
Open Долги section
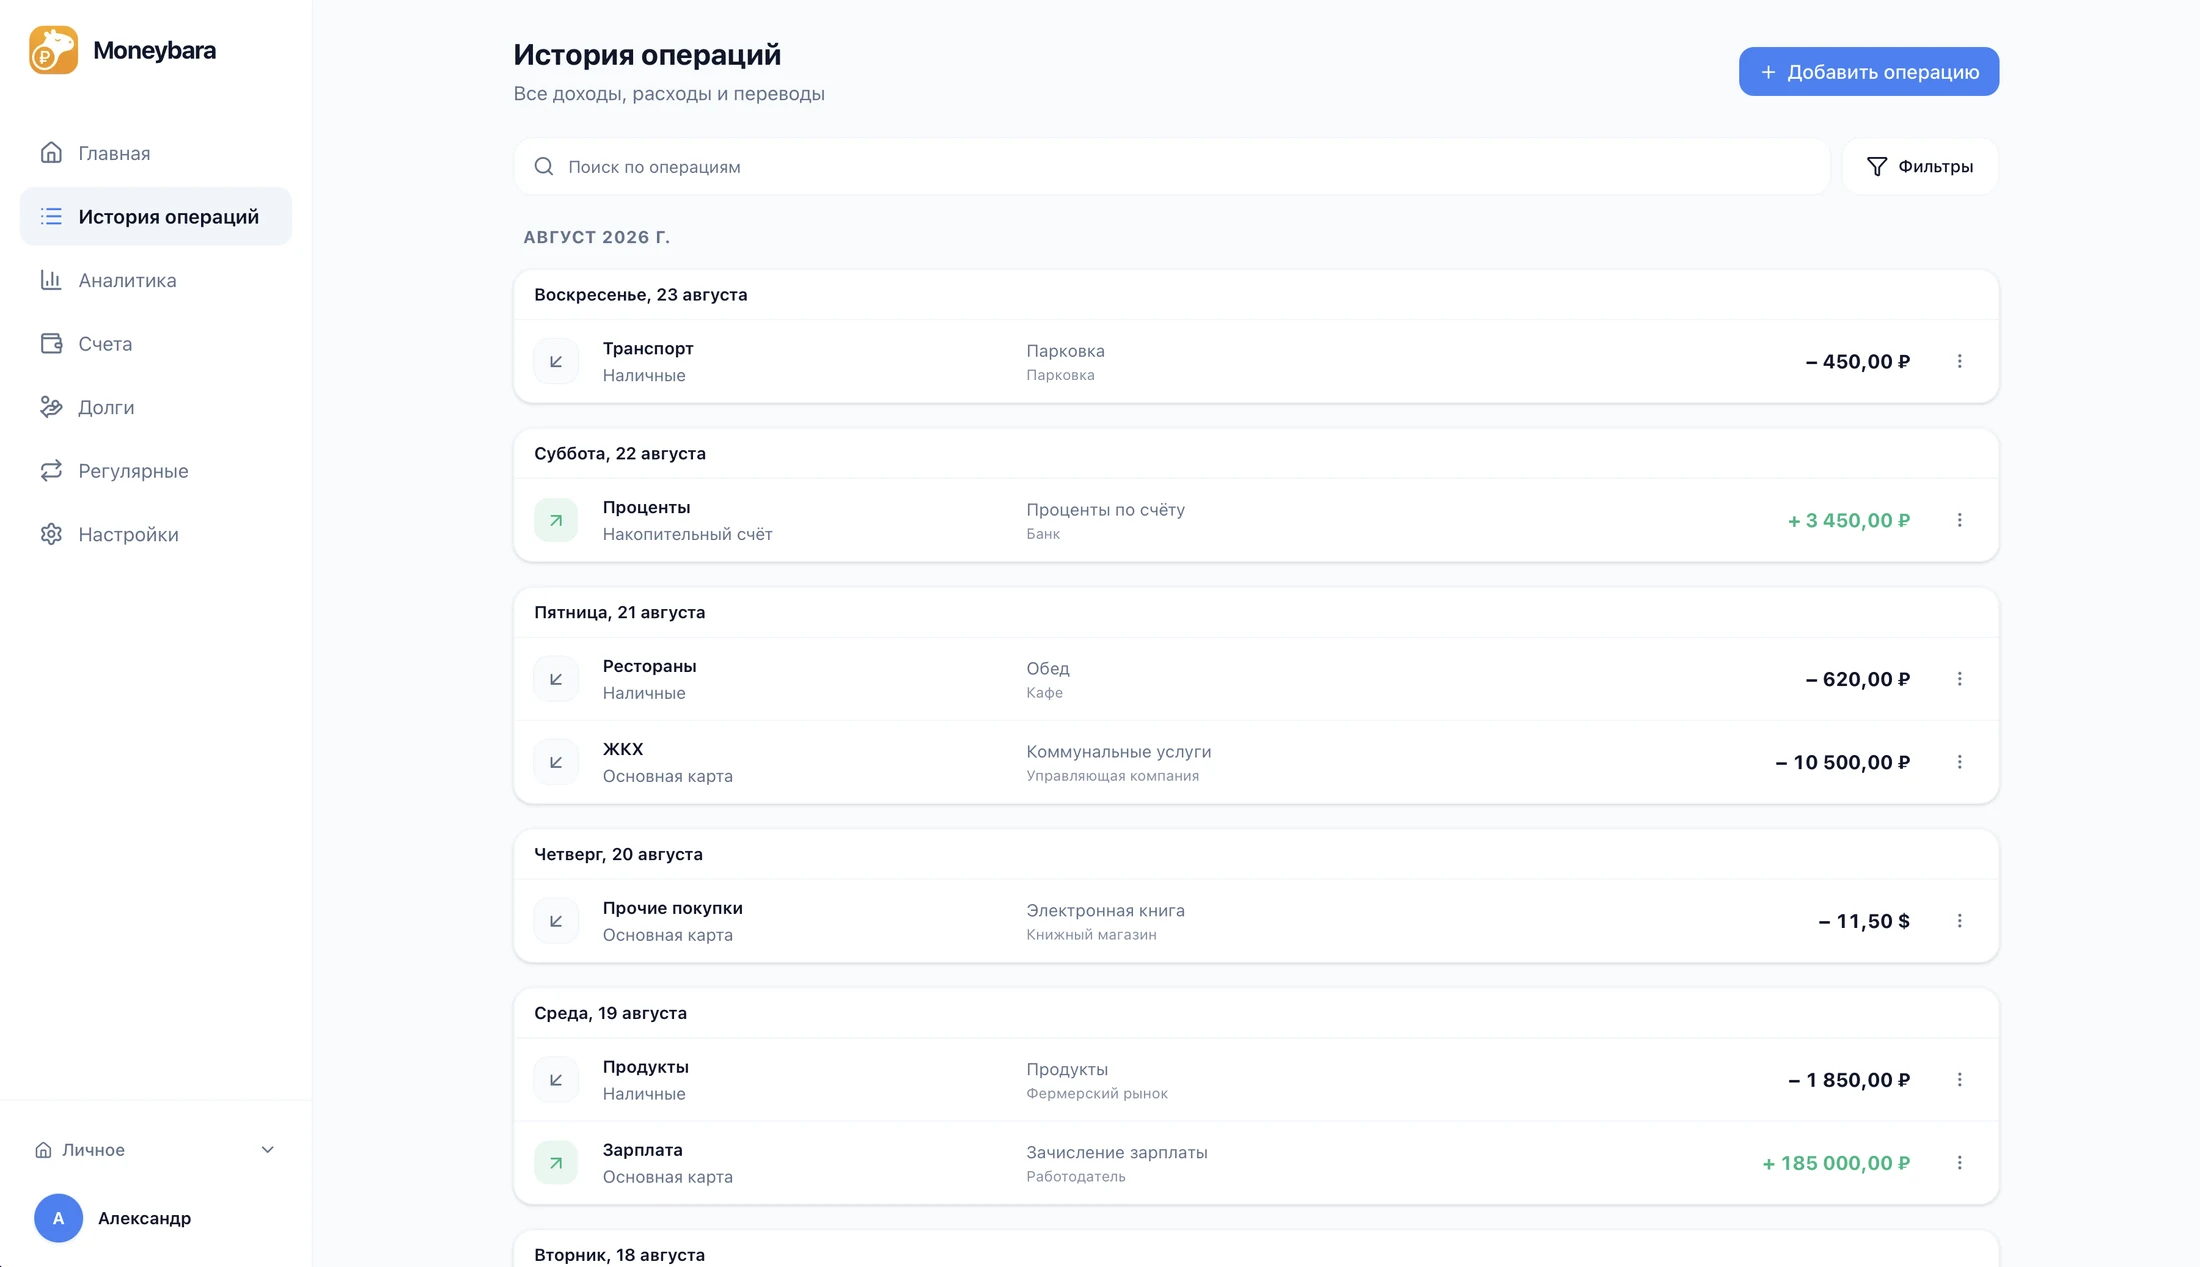156,407
